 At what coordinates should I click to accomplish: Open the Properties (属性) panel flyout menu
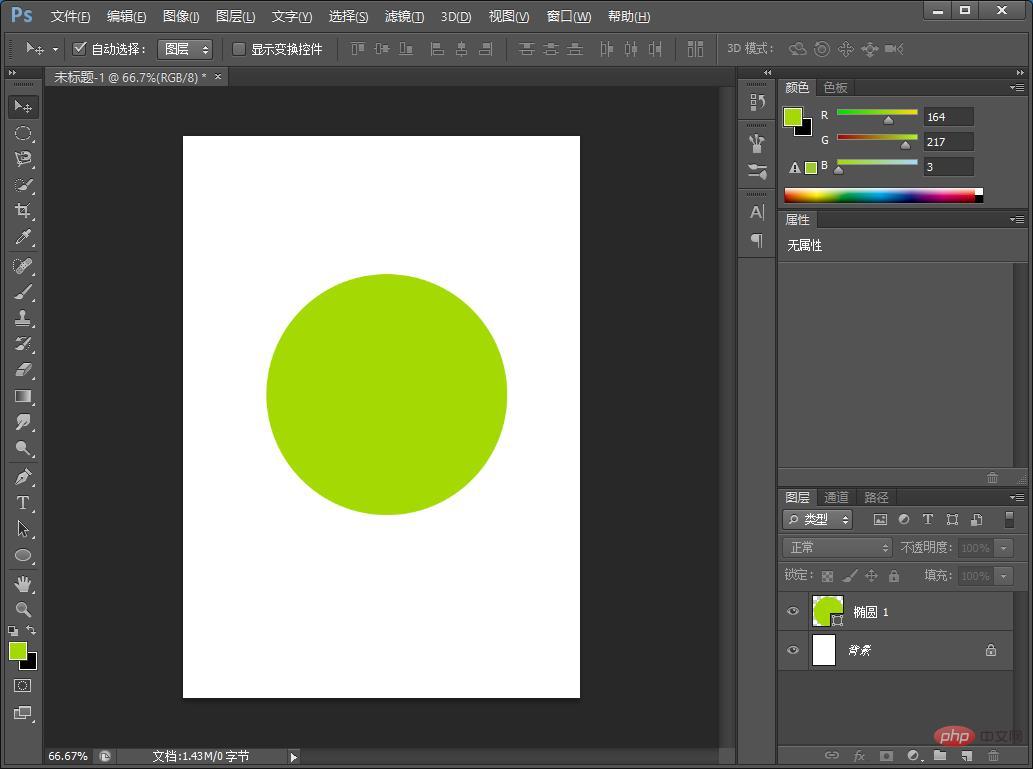[1017, 219]
